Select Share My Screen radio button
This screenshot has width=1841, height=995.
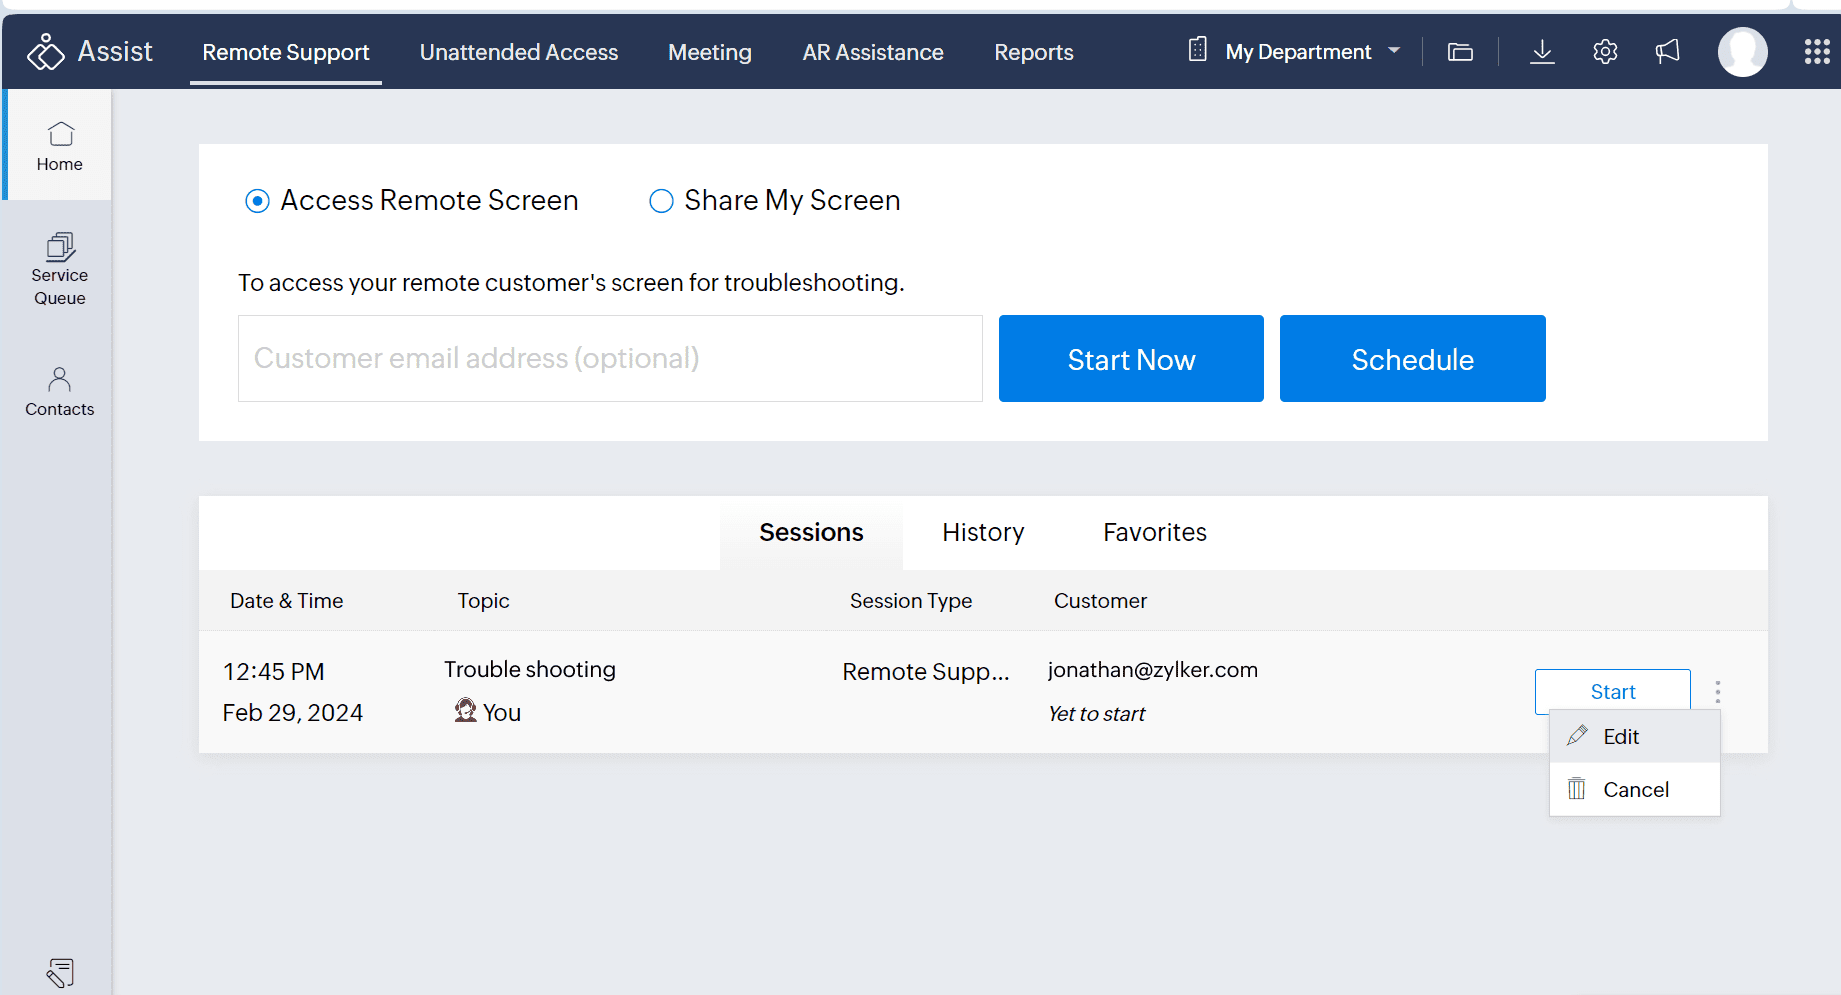pos(661,201)
